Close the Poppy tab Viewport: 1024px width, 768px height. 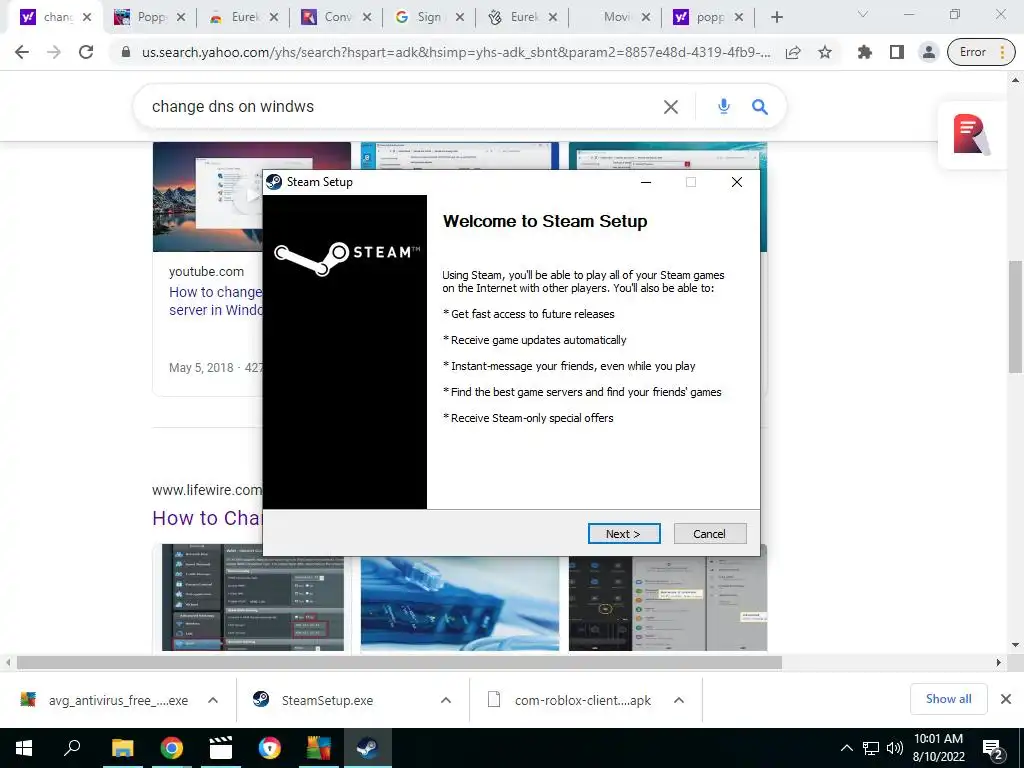pos(181,18)
